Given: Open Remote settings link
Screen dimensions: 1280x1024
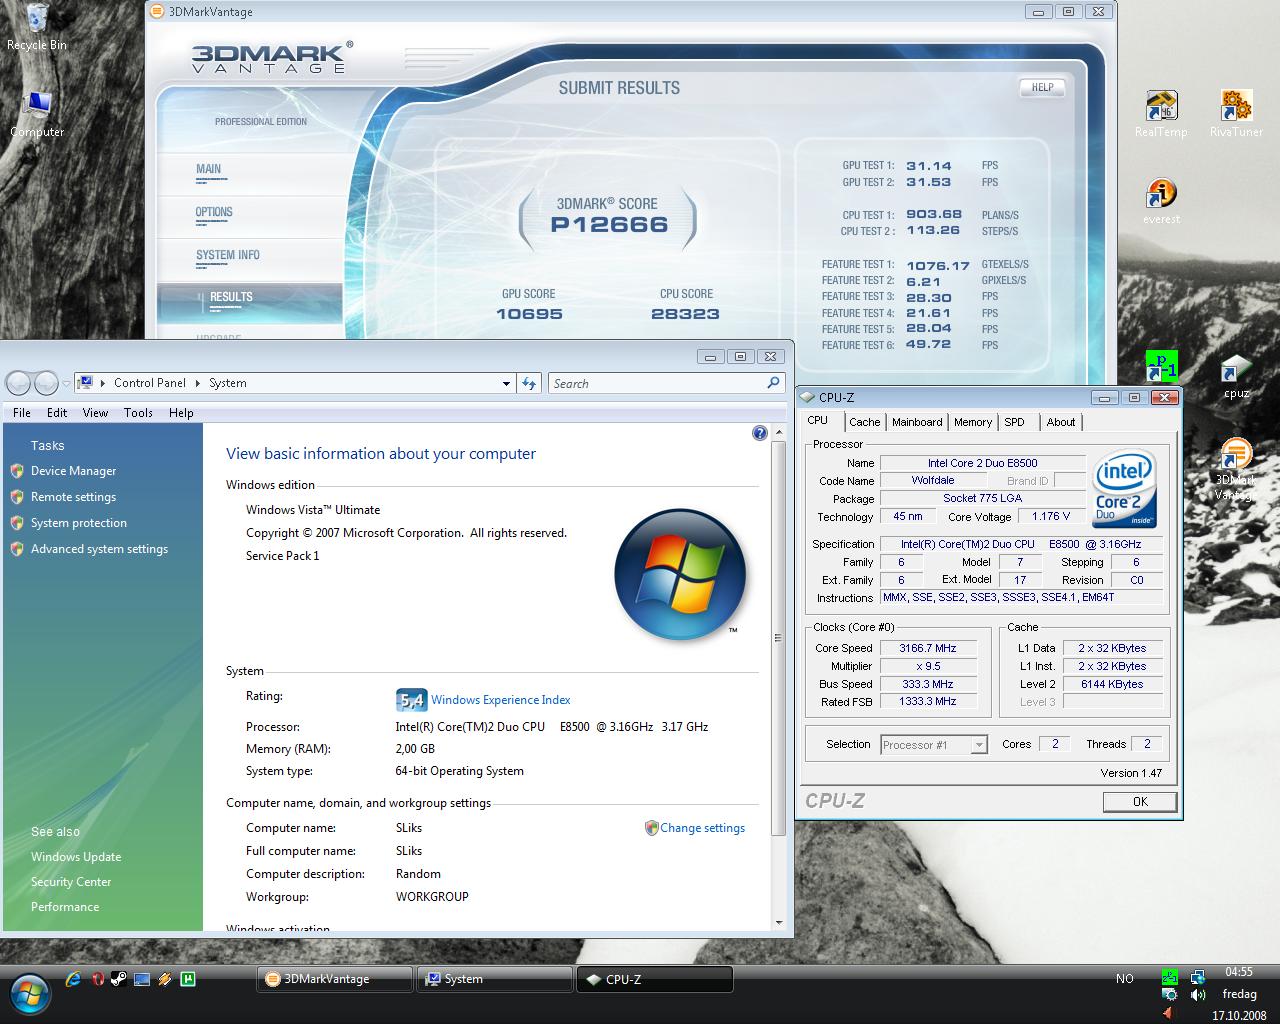Looking at the screenshot, I should click(73, 497).
